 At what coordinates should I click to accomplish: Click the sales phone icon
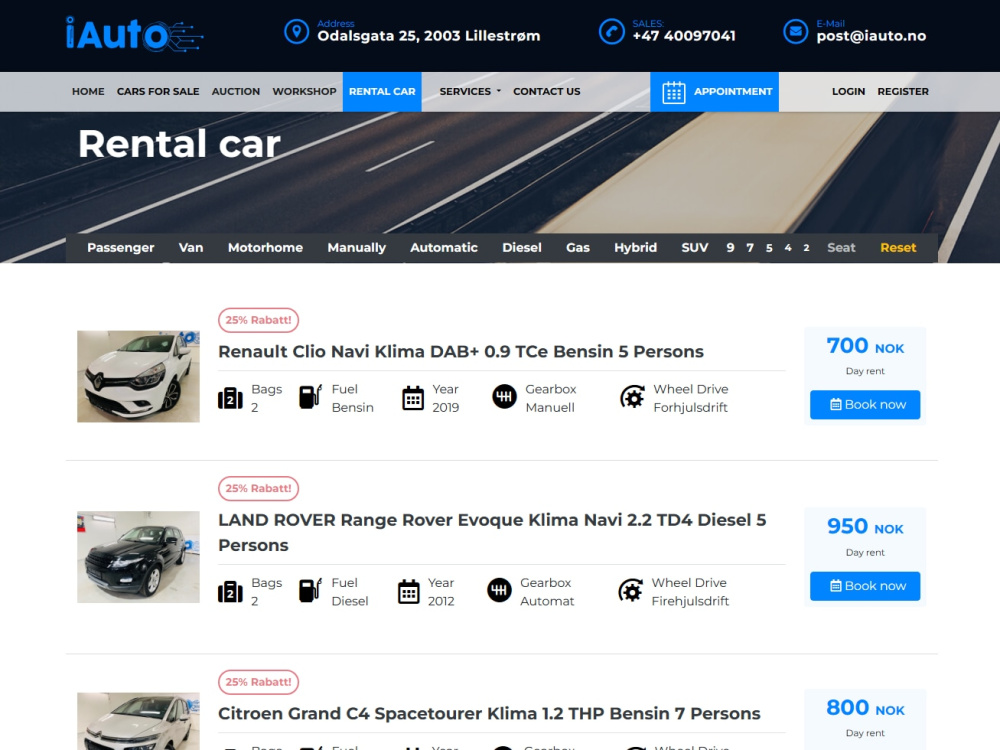click(x=612, y=31)
